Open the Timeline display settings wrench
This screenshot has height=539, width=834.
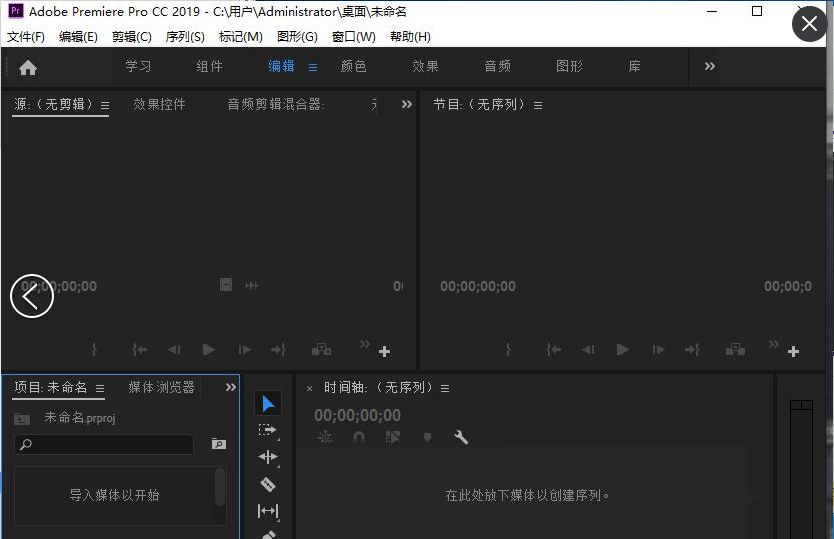[461, 437]
